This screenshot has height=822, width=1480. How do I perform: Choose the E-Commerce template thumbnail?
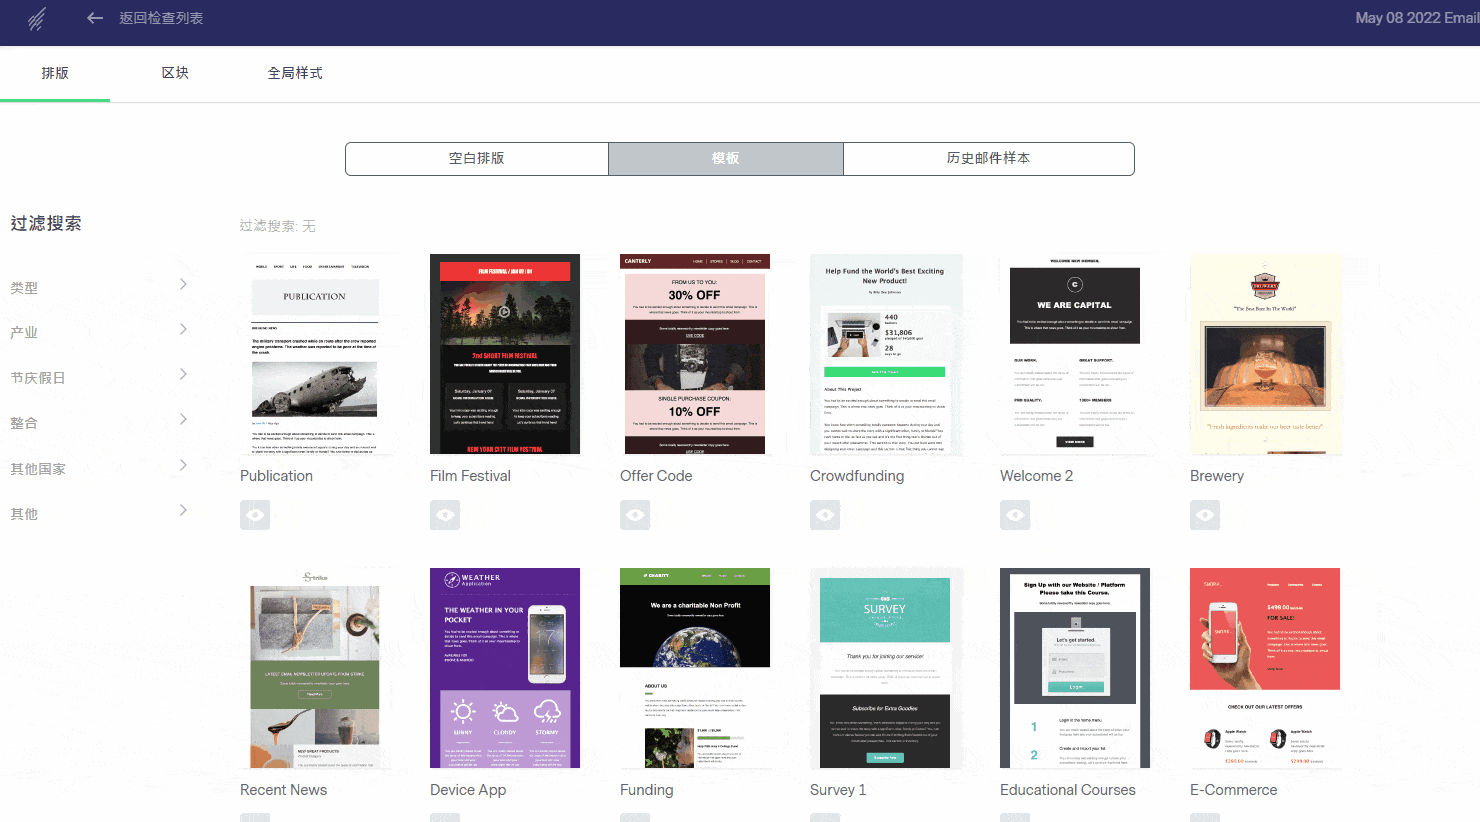(1265, 668)
